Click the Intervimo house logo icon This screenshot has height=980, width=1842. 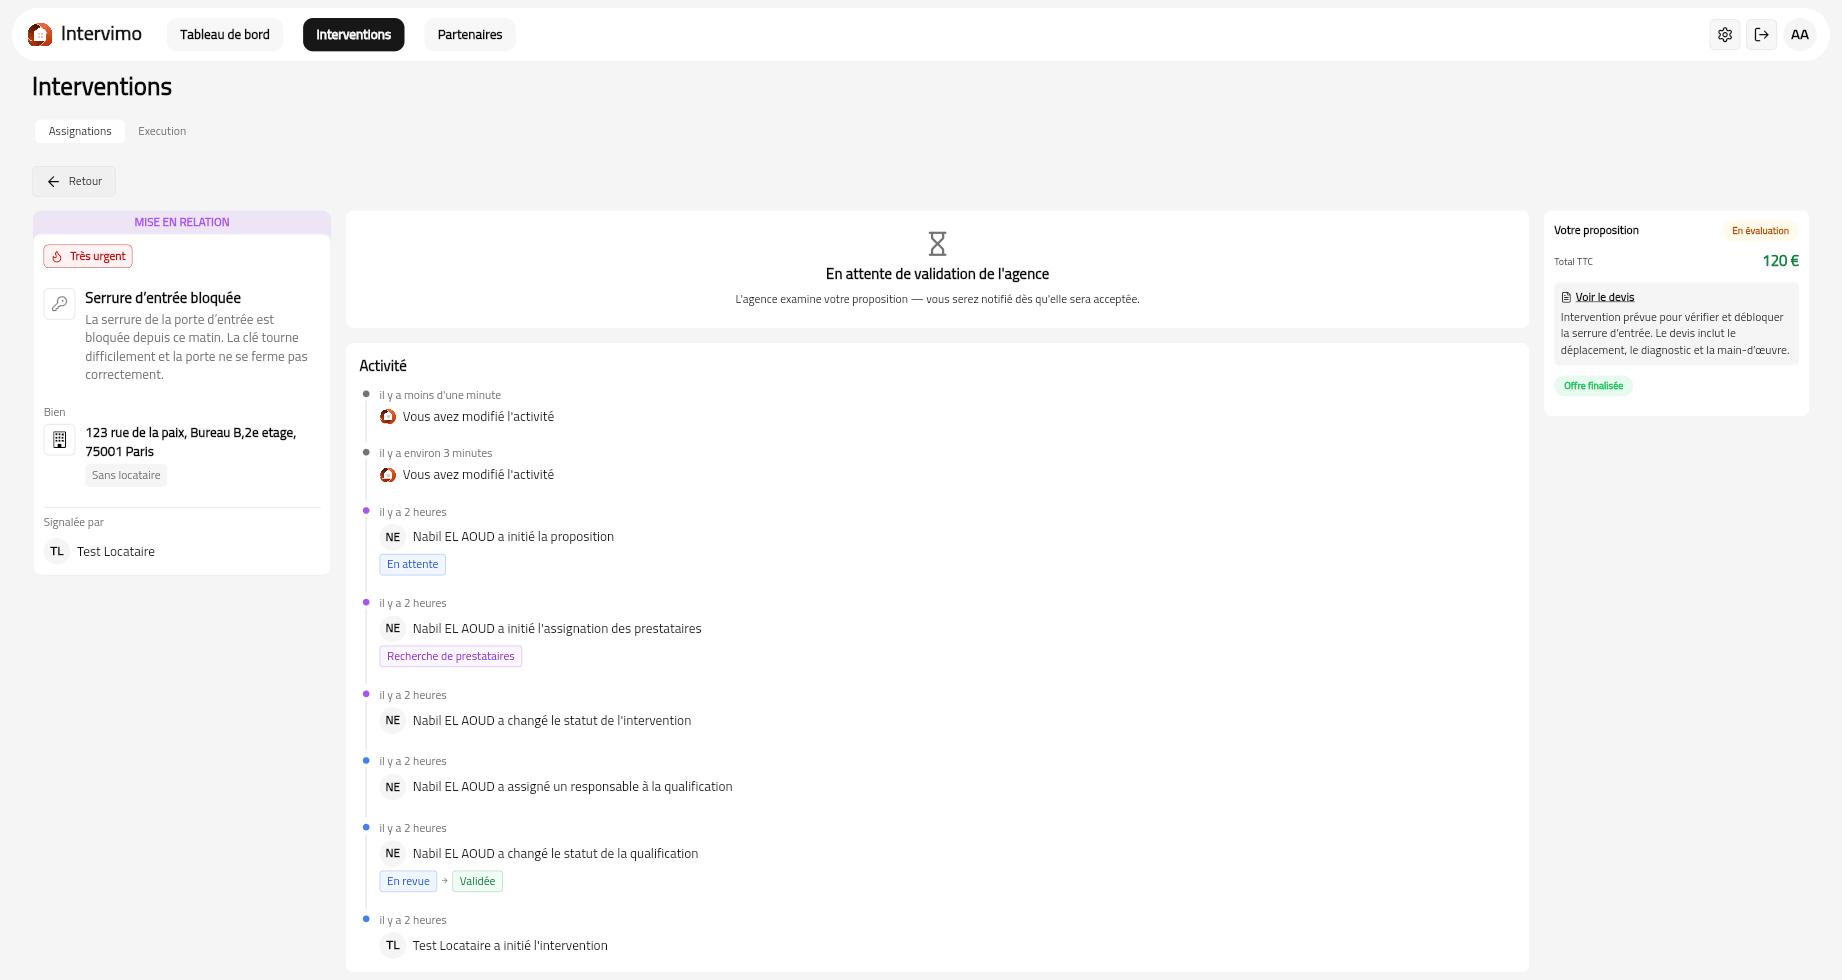[x=40, y=35]
